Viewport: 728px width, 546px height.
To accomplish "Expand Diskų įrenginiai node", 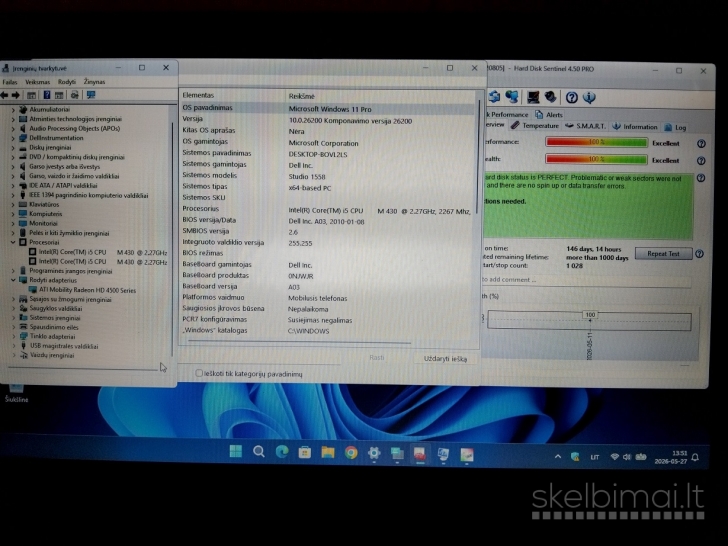I will click(13, 148).
